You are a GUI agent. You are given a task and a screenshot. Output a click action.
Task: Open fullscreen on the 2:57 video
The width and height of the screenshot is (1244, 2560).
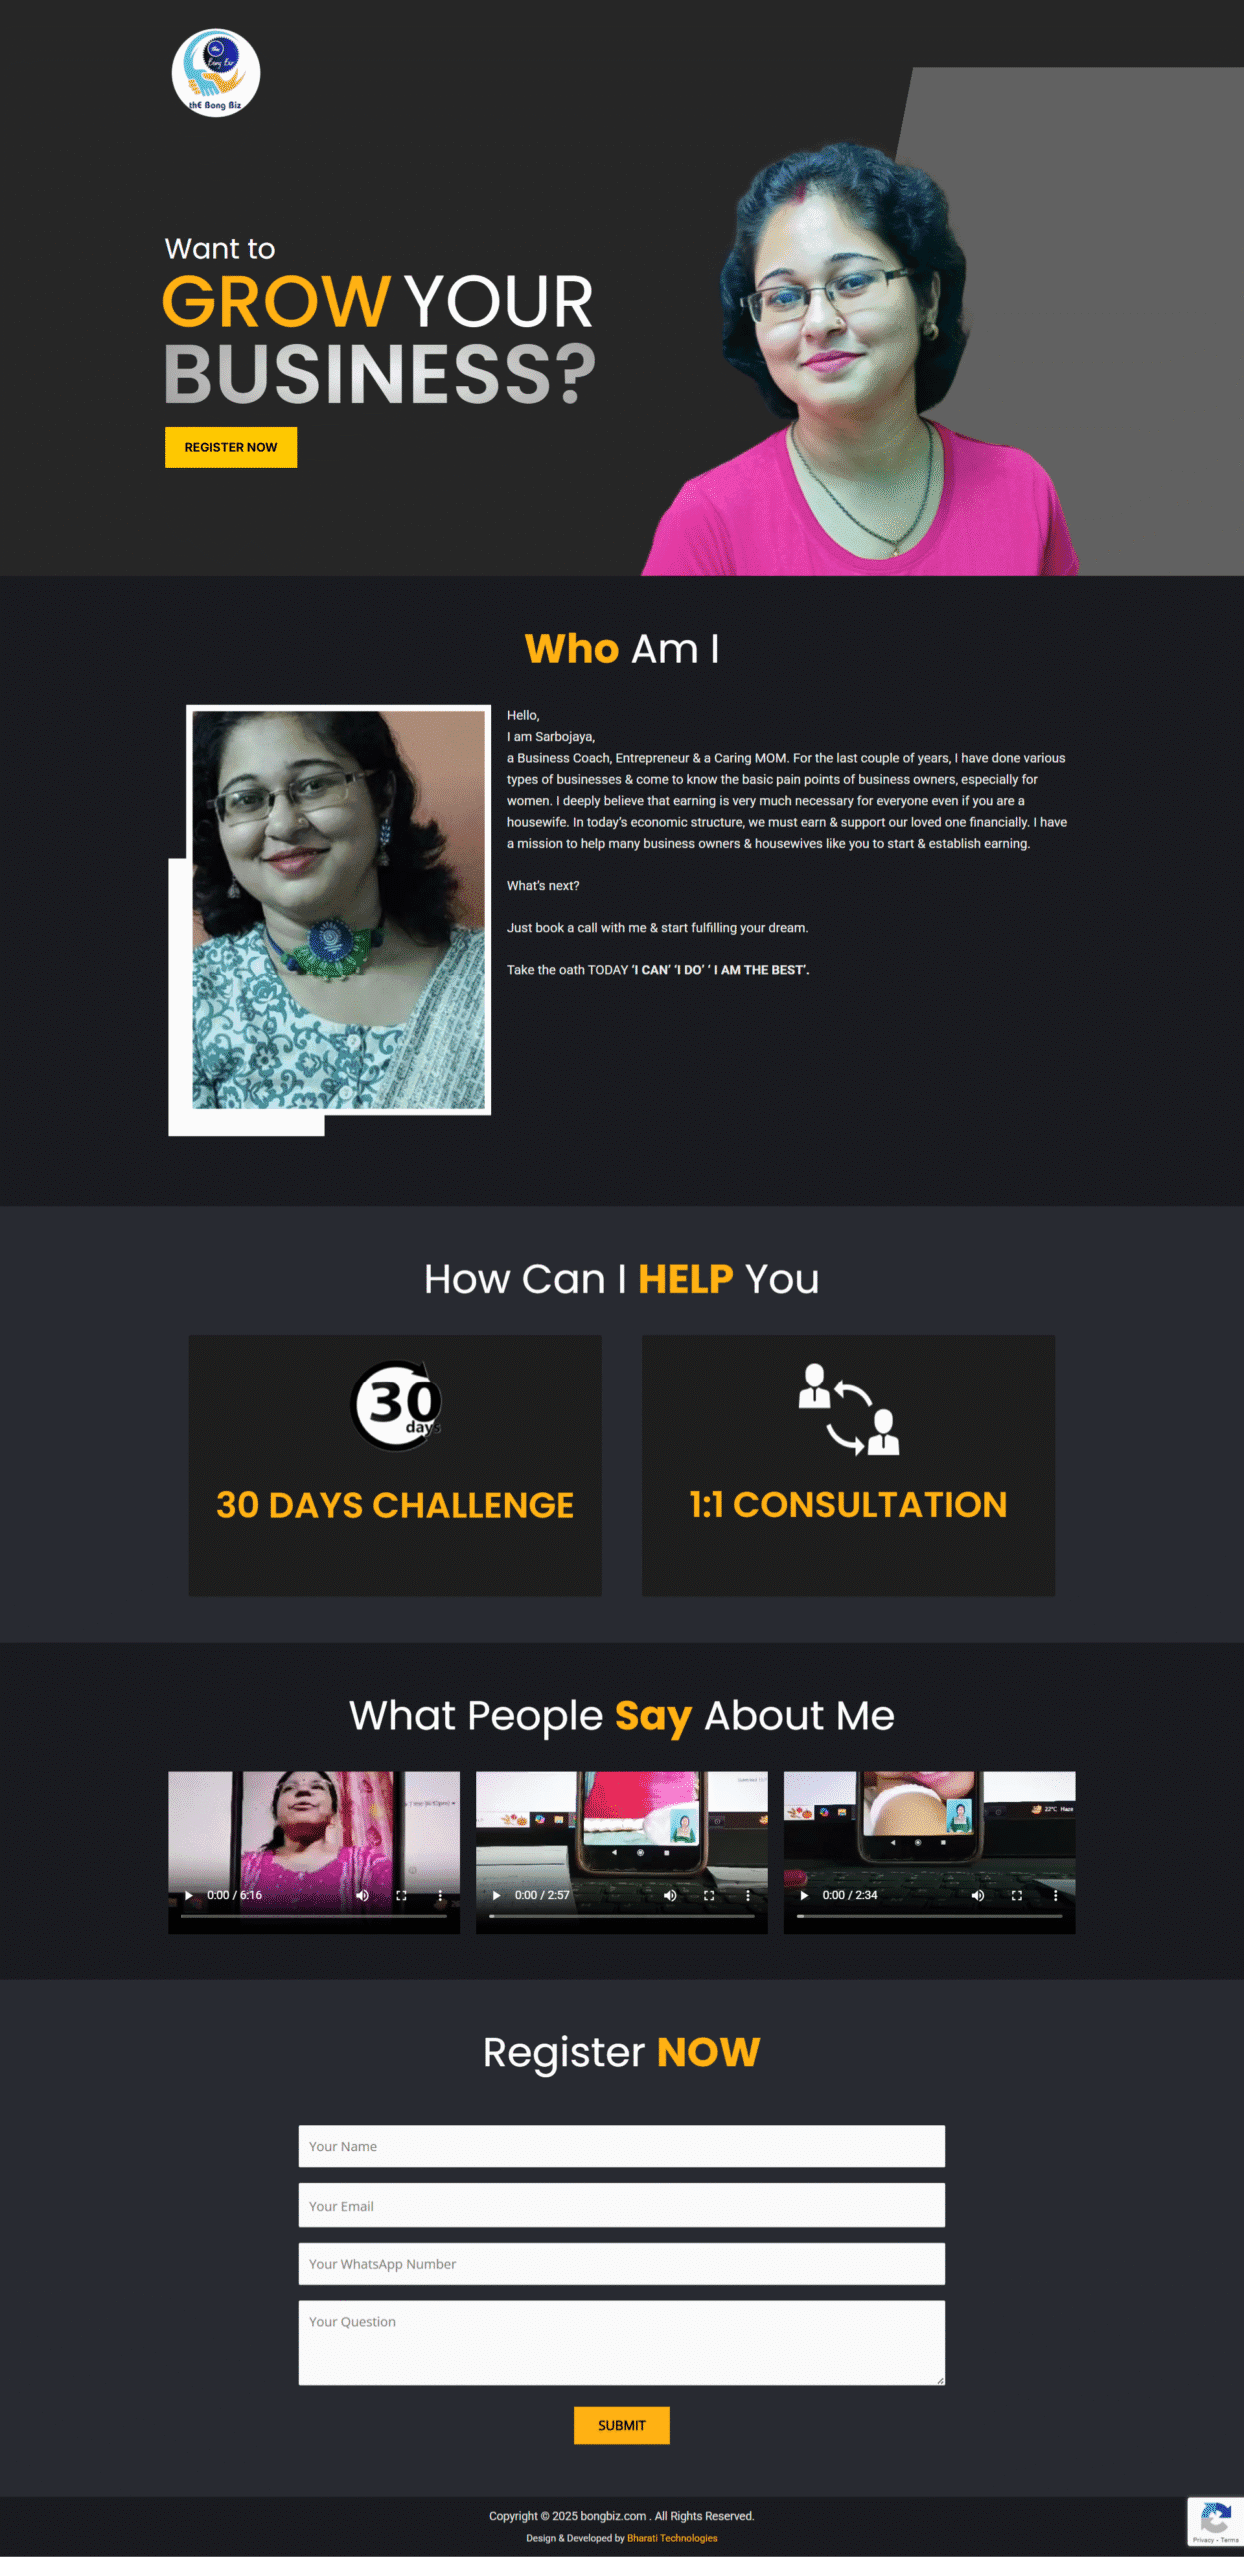pos(709,1895)
